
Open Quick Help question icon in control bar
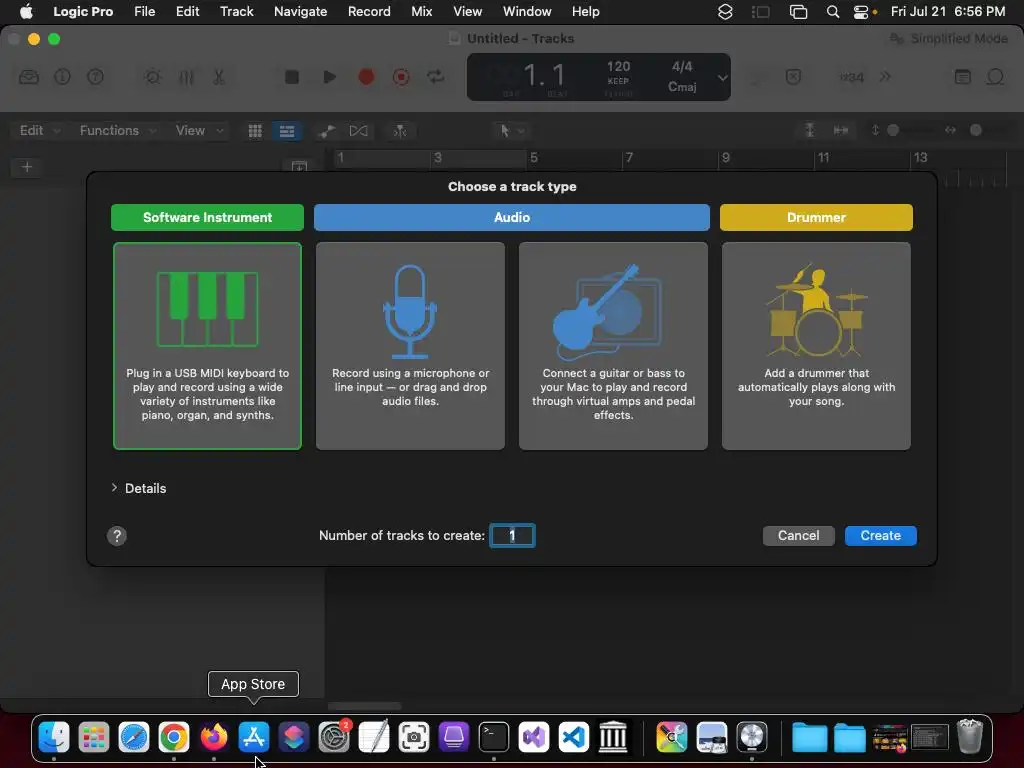[95, 77]
